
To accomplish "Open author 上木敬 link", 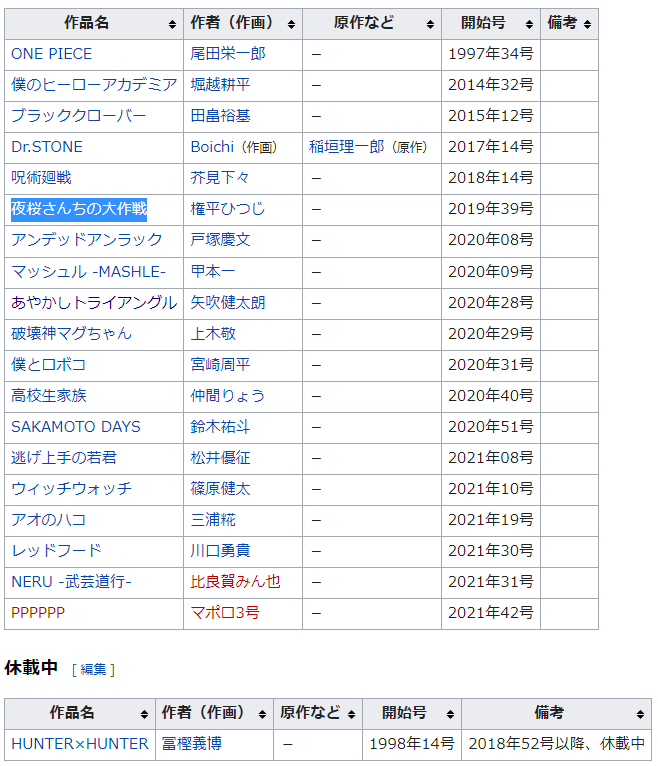I will tap(213, 334).
